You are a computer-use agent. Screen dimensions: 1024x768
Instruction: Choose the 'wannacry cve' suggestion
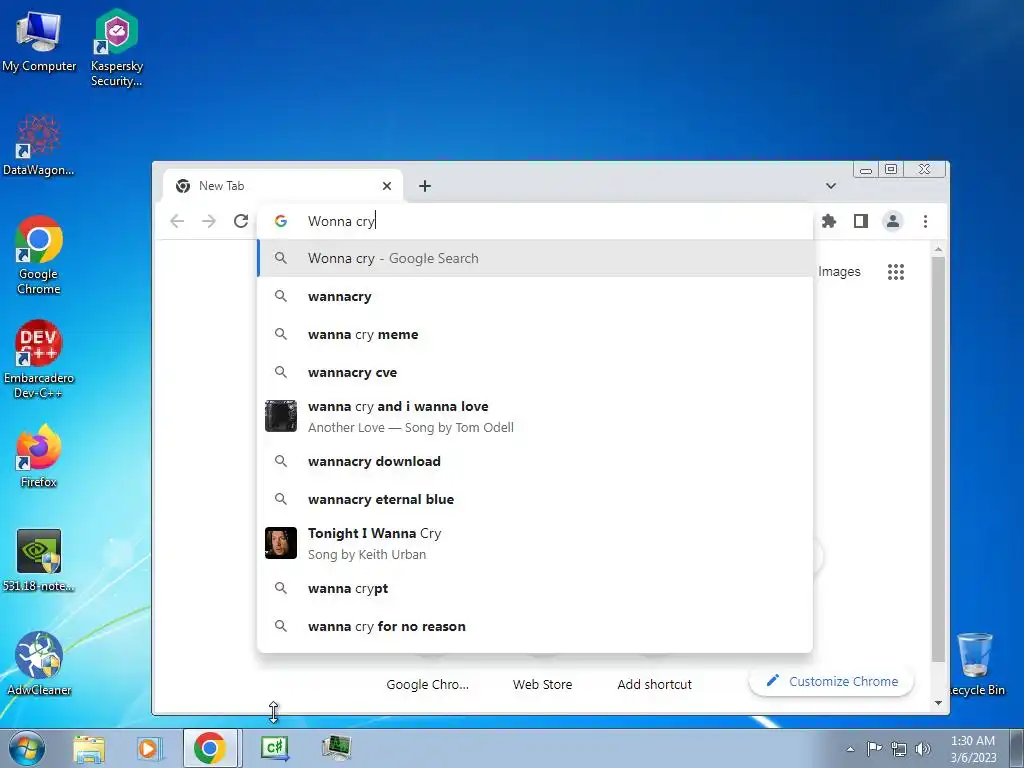click(x=536, y=372)
